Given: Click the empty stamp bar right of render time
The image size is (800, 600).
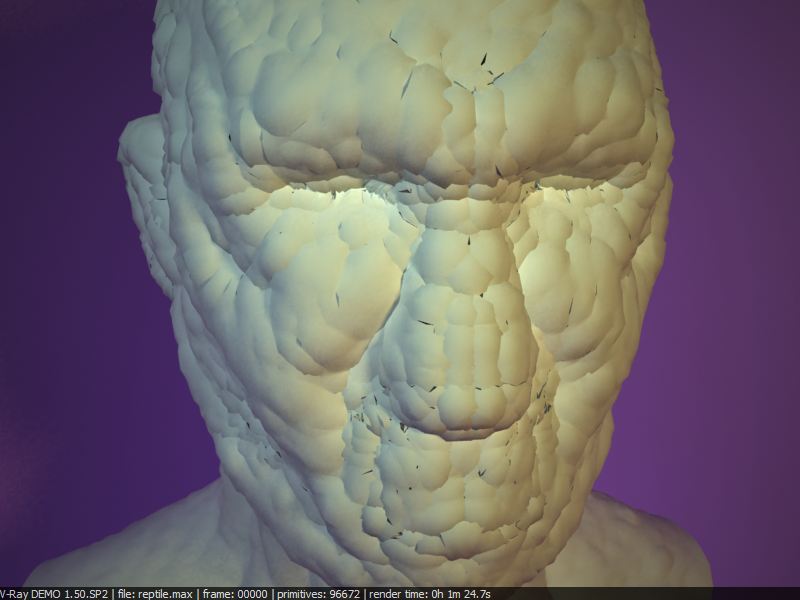Looking at the screenshot, I should tap(650, 593).
